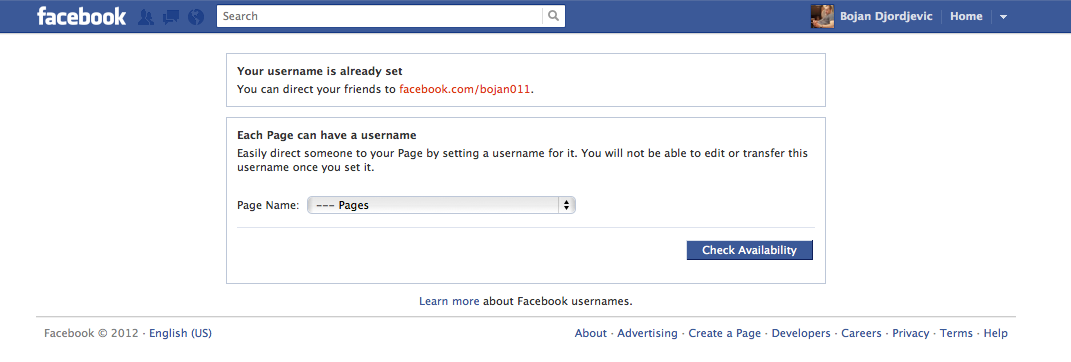Image resolution: width=1071 pixels, height=362 pixels.
Task: Expand the account dropdown arrow
Action: click(1003, 17)
